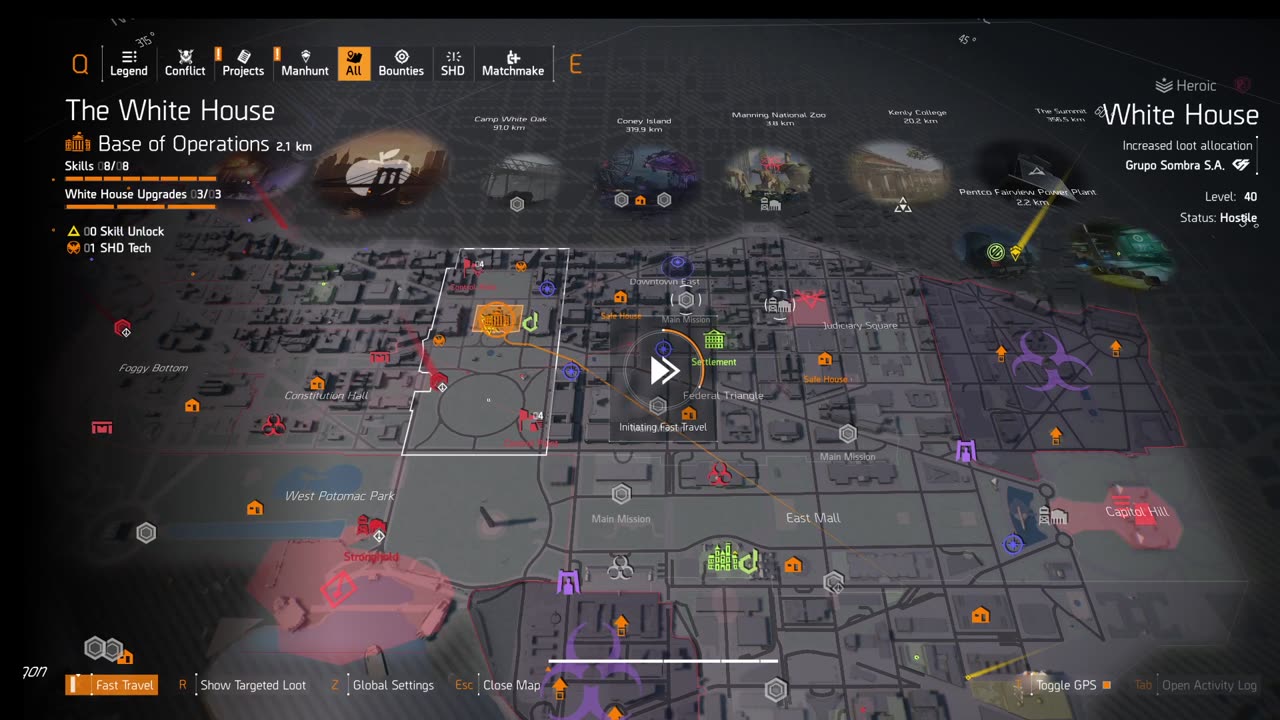This screenshot has width=1280, height=720.
Task: Click the Heroic difficulty label
Action: [1186, 86]
